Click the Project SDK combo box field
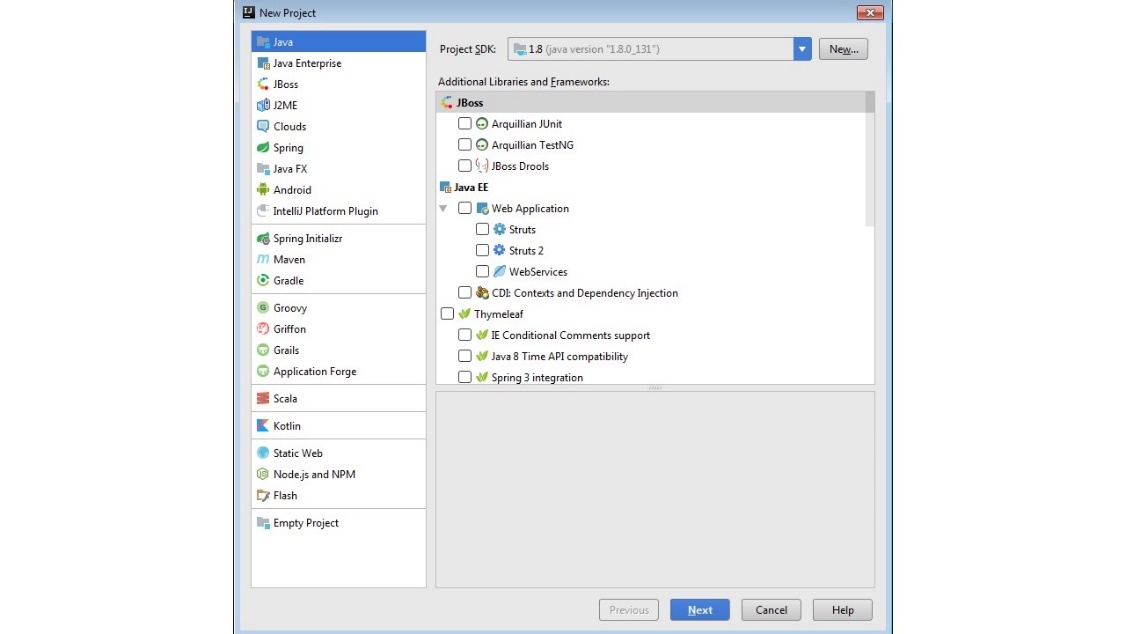The image size is (1126, 634). point(650,49)
